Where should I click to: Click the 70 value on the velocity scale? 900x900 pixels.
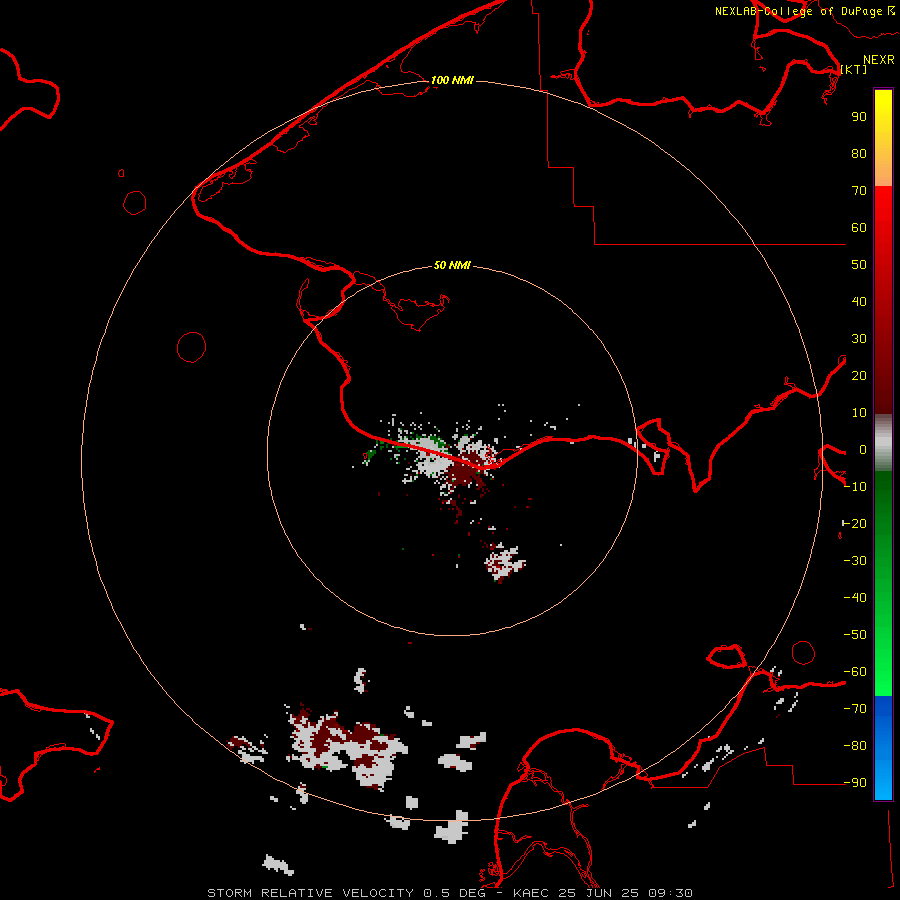pos(859,191)
